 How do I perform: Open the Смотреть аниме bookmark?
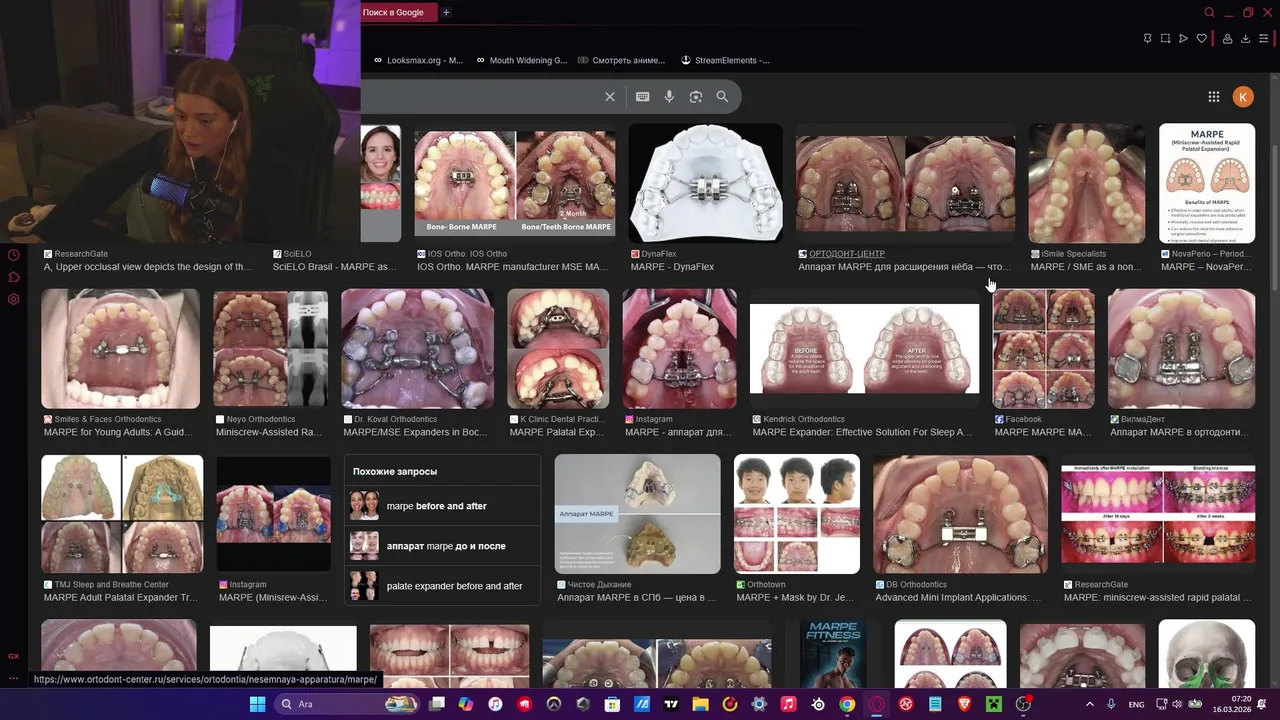(621, 60)
